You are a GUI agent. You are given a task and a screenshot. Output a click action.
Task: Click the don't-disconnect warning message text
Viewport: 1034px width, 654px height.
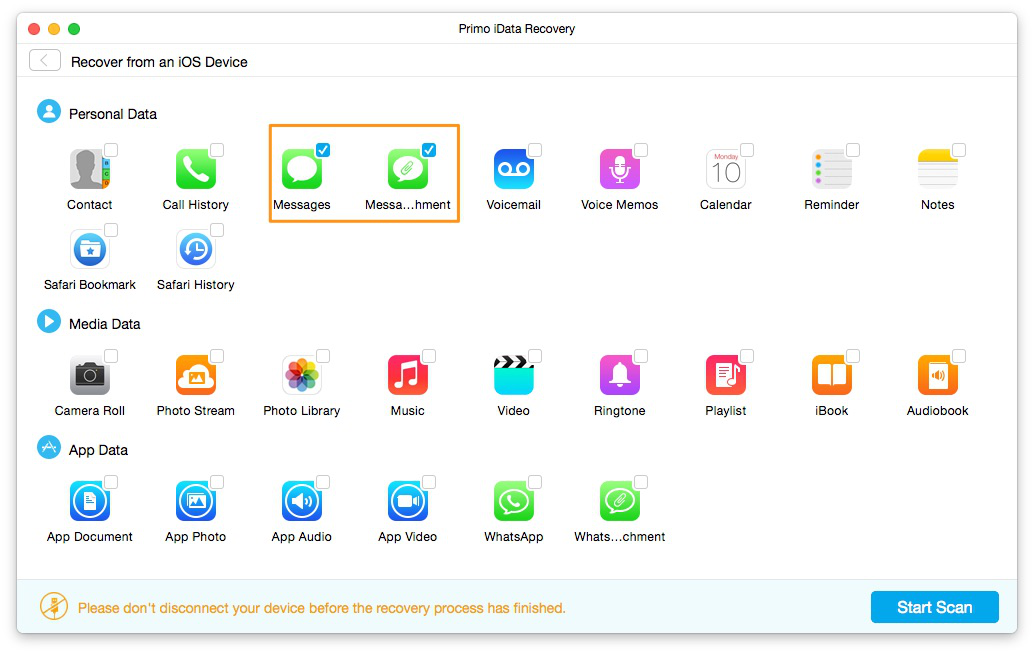click(322, 608)
